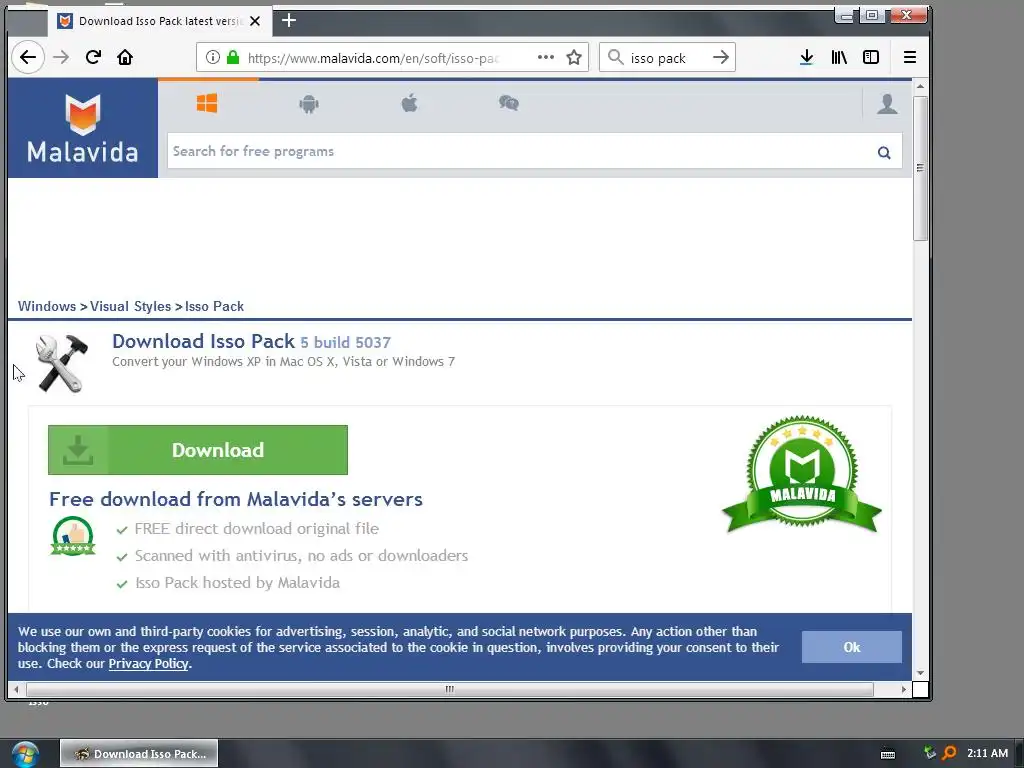Accept cookies with the Ok button
The height and width of the screenshot is (768, 1024).
(x=852, y=647)
